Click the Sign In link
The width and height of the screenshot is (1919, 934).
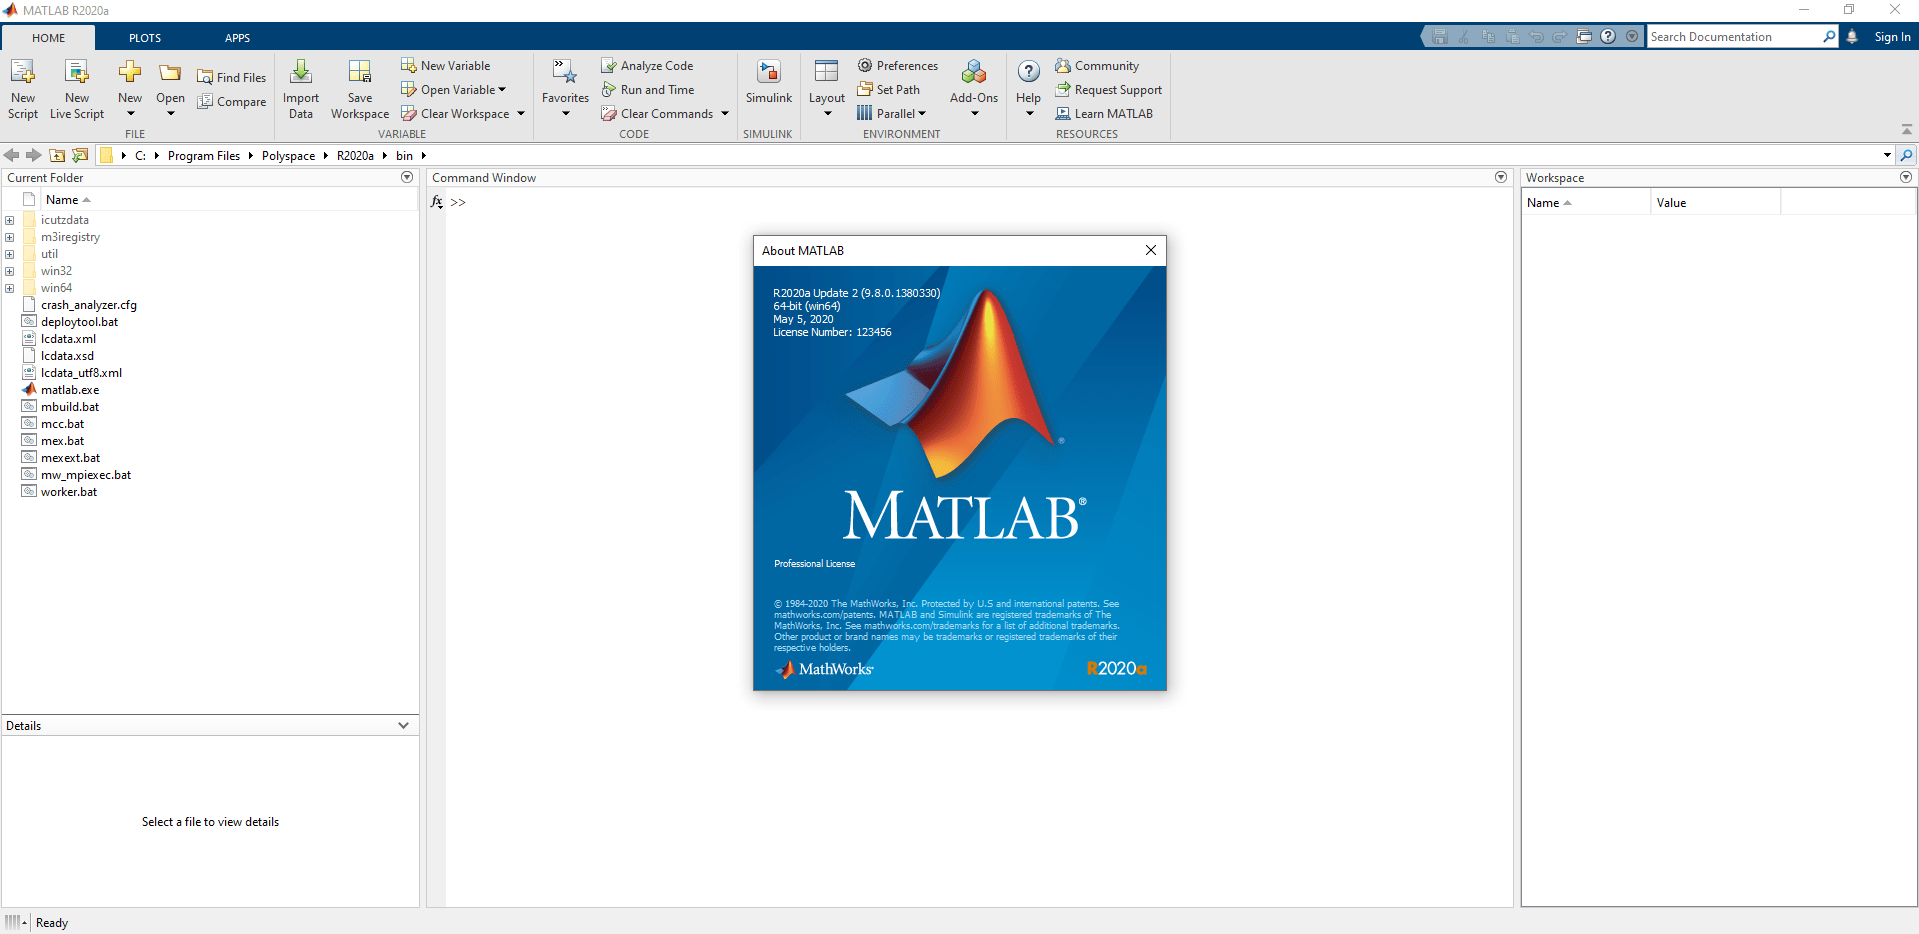pos(1890,36)
